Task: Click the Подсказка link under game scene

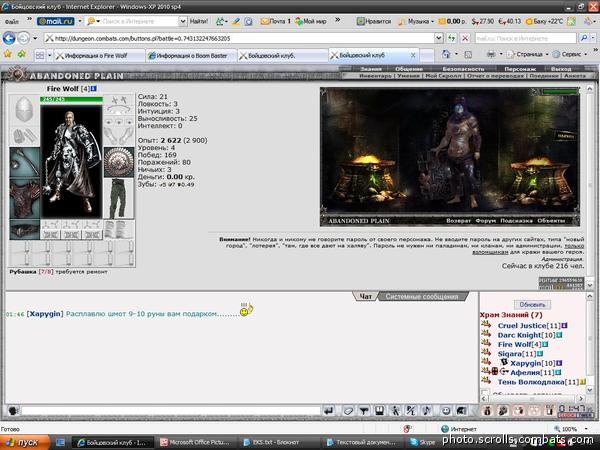Action: click(x=516, y=221)
